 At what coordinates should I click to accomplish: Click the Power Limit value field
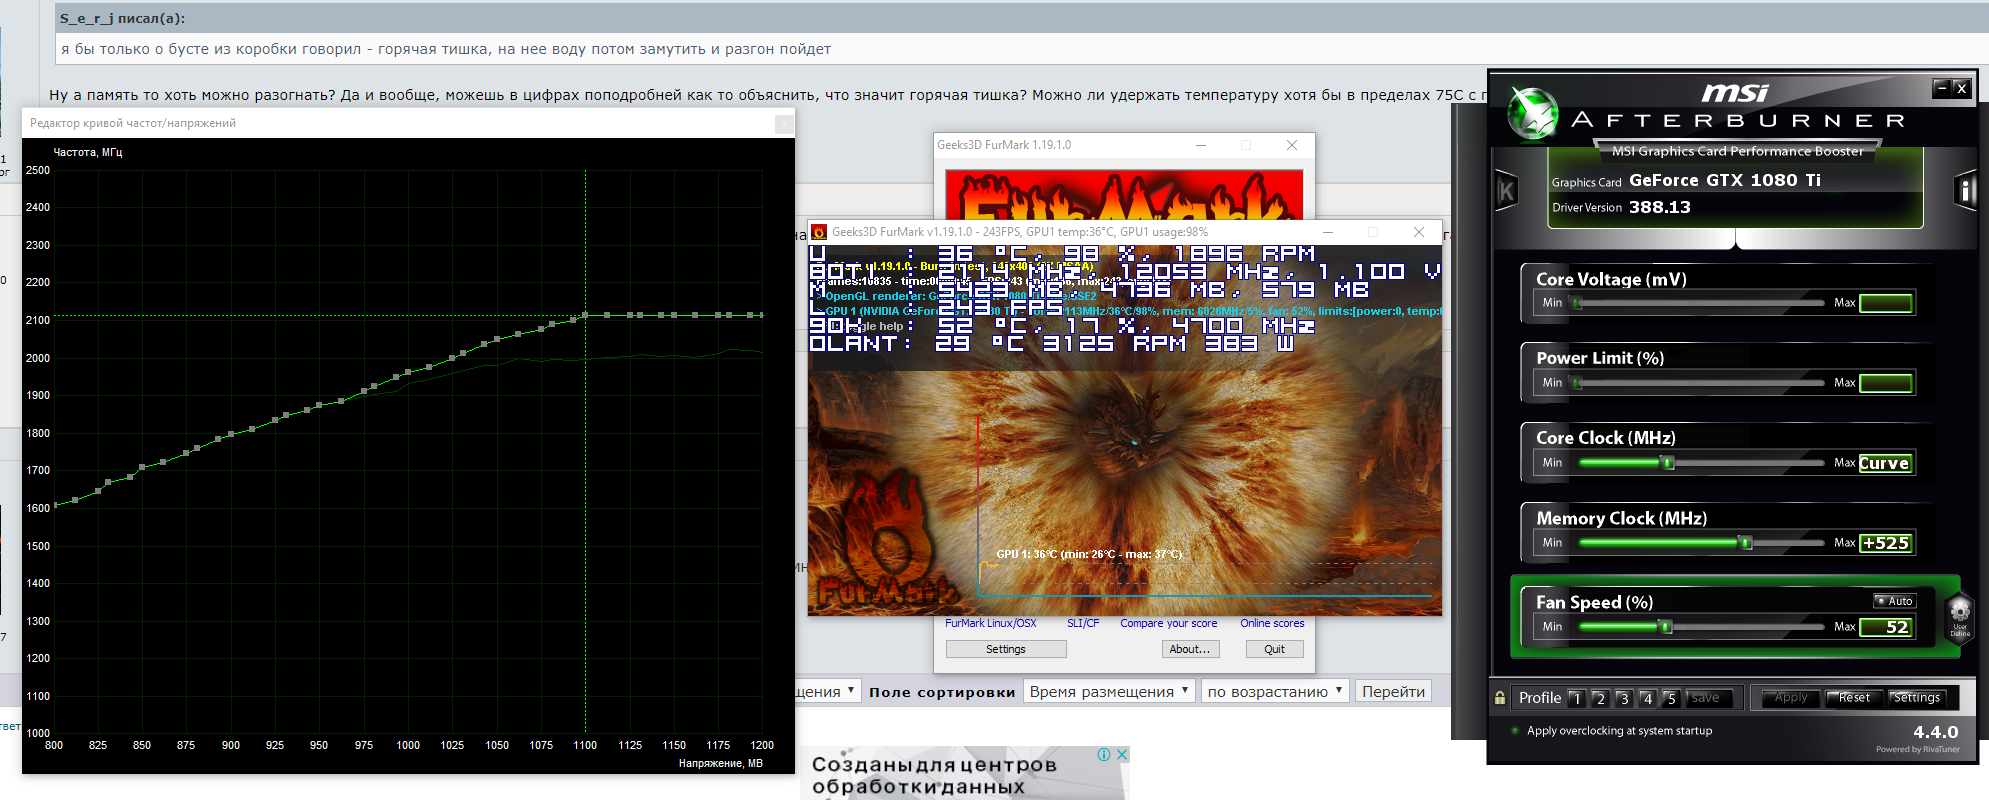click(1886, 383)
